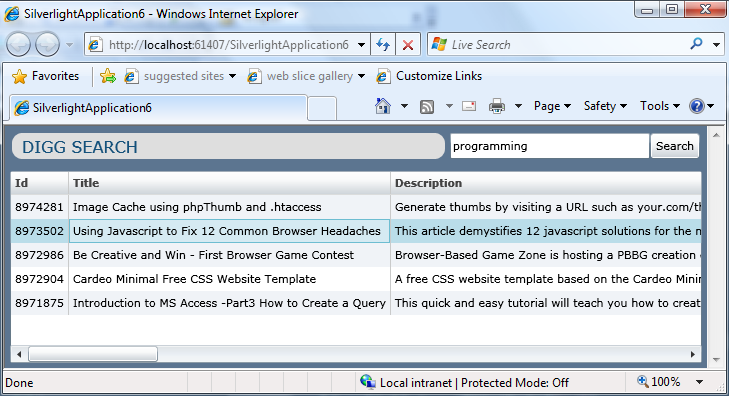Go back with the browser Back arrow
This screenshot has height=396, width=729.
[18, 45]
